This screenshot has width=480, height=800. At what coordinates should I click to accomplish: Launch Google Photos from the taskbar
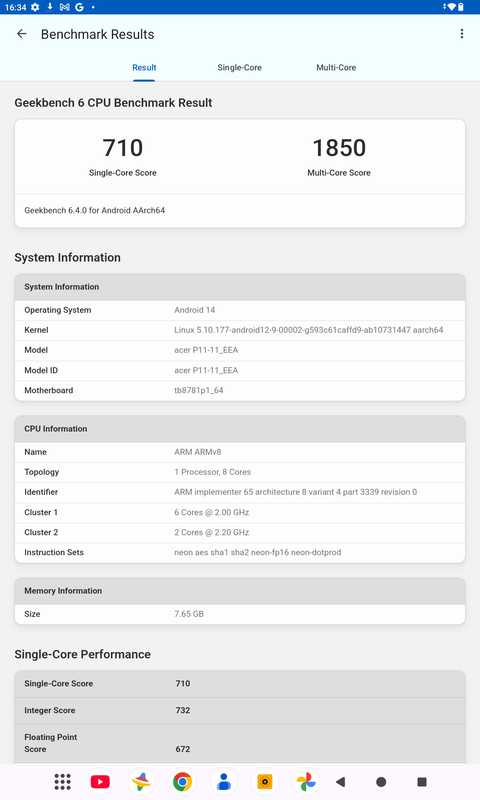tap(306, 782)
